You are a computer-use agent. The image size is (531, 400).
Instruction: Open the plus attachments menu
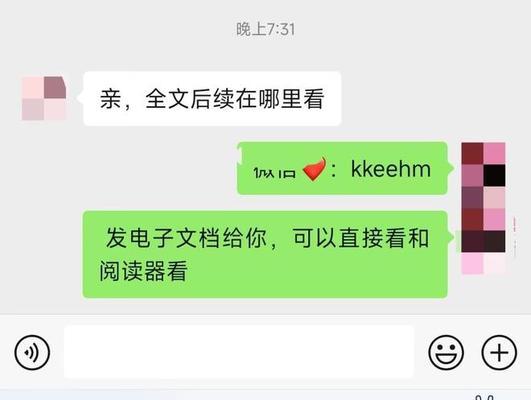[x=499, y=353]
